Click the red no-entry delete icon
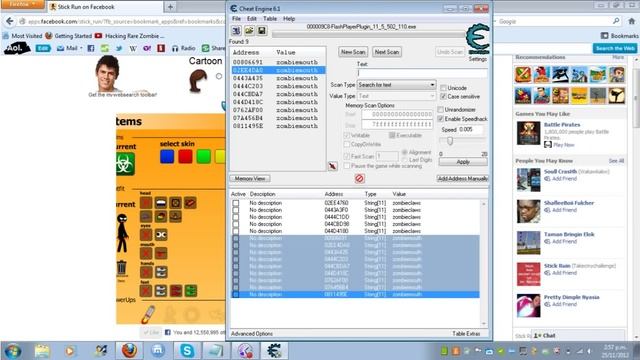640x360 pixels. [x=360, y=178]
